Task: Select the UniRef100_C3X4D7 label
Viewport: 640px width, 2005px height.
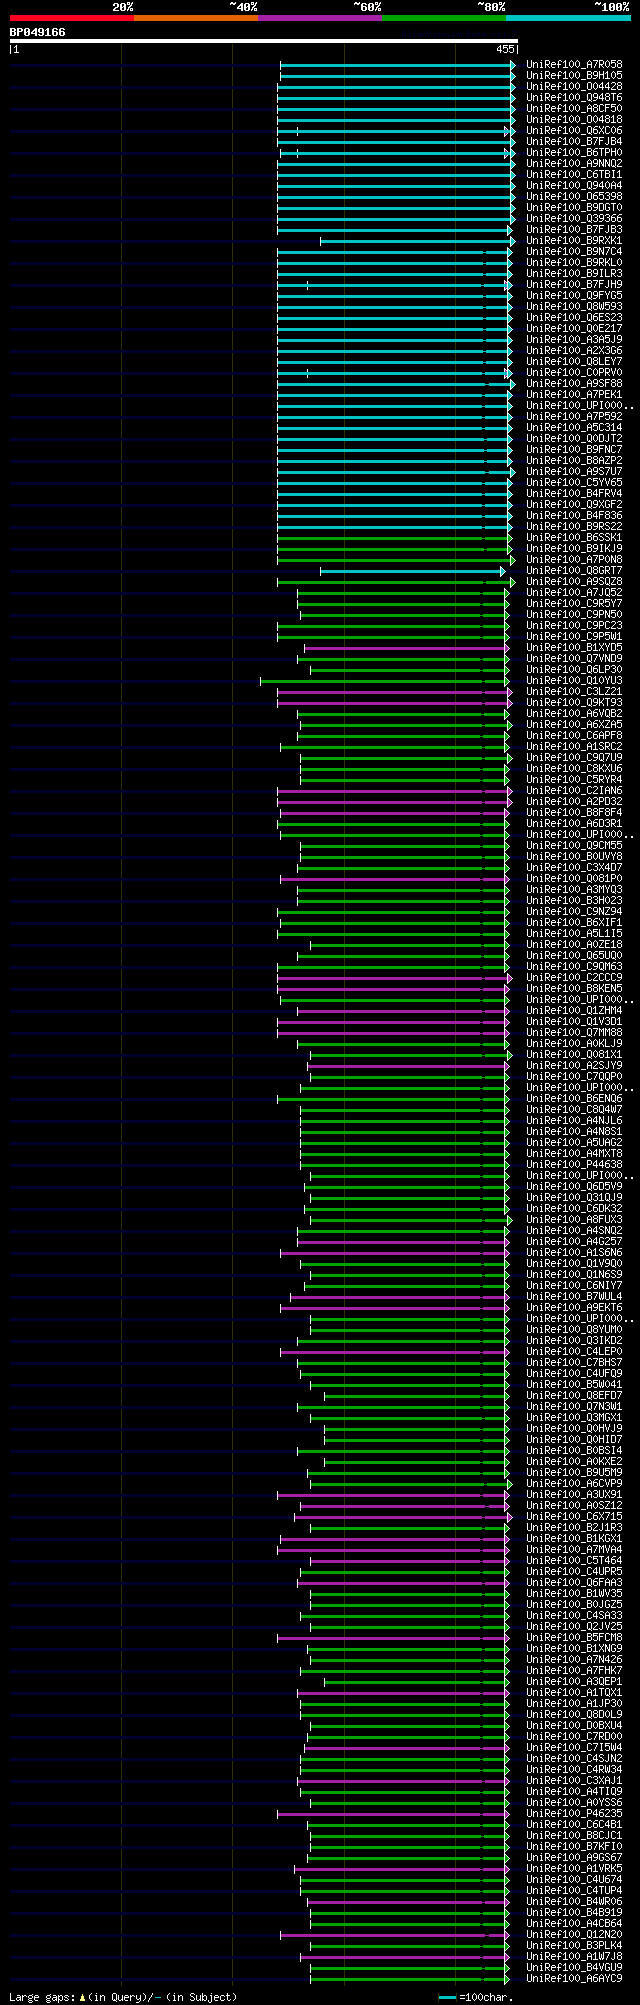Action: point(574,868)
